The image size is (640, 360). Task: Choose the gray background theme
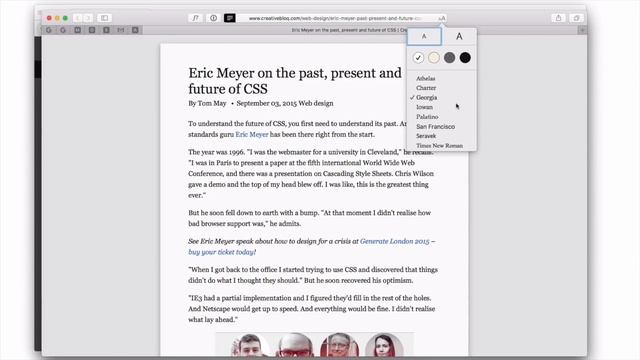[x=449, y=58]
